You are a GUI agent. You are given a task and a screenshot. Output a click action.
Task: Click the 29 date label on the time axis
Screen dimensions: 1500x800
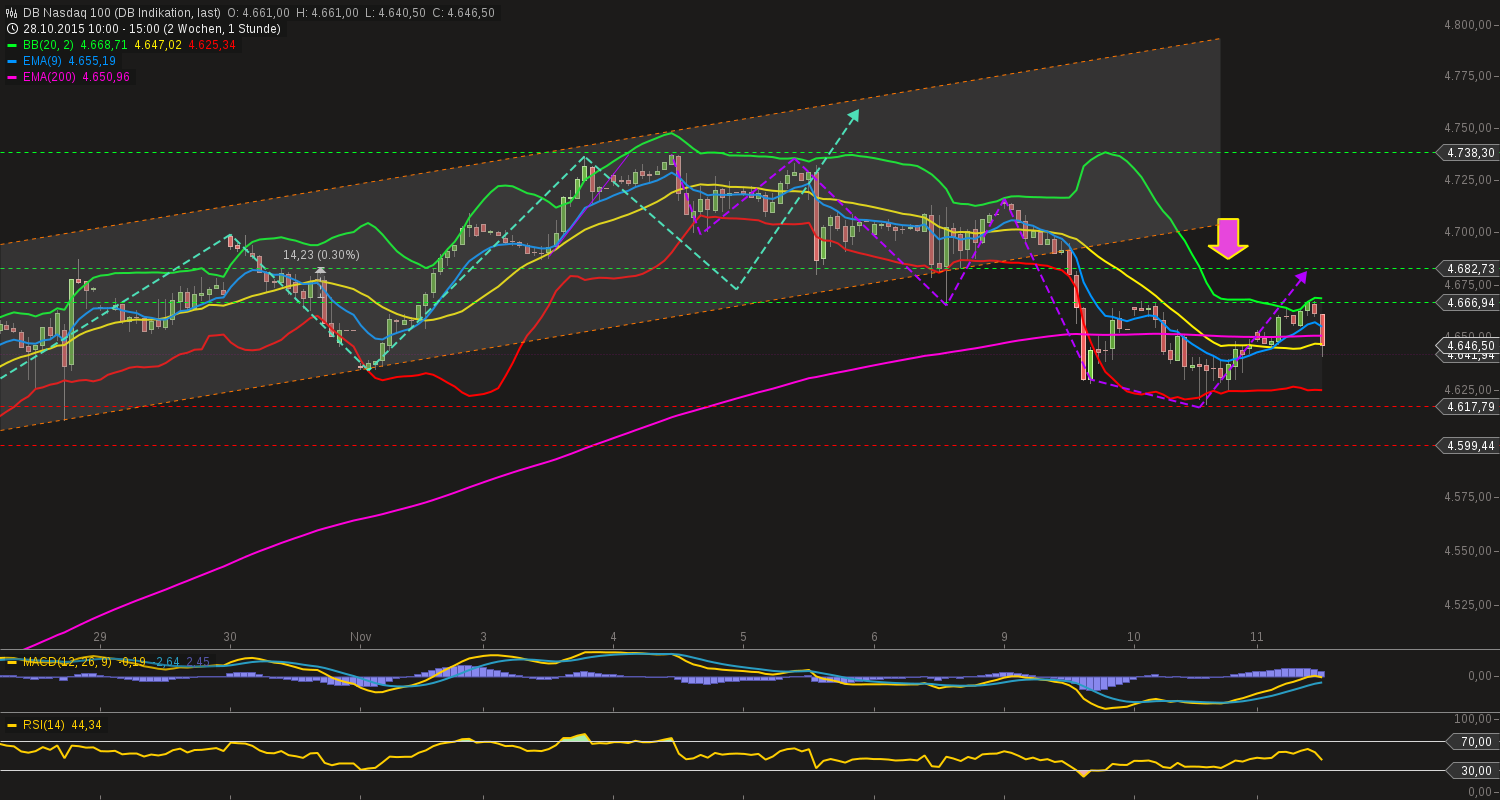coord(100,637)
